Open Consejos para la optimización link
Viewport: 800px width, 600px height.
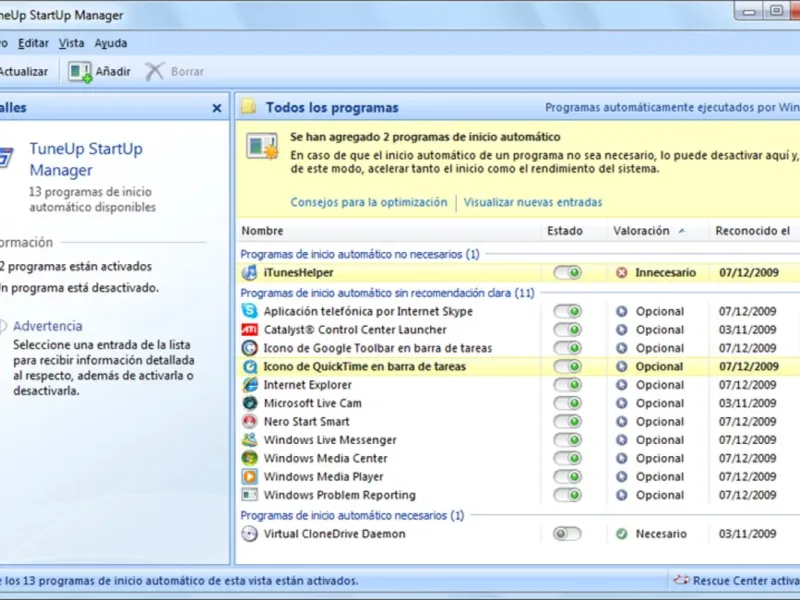369,202
